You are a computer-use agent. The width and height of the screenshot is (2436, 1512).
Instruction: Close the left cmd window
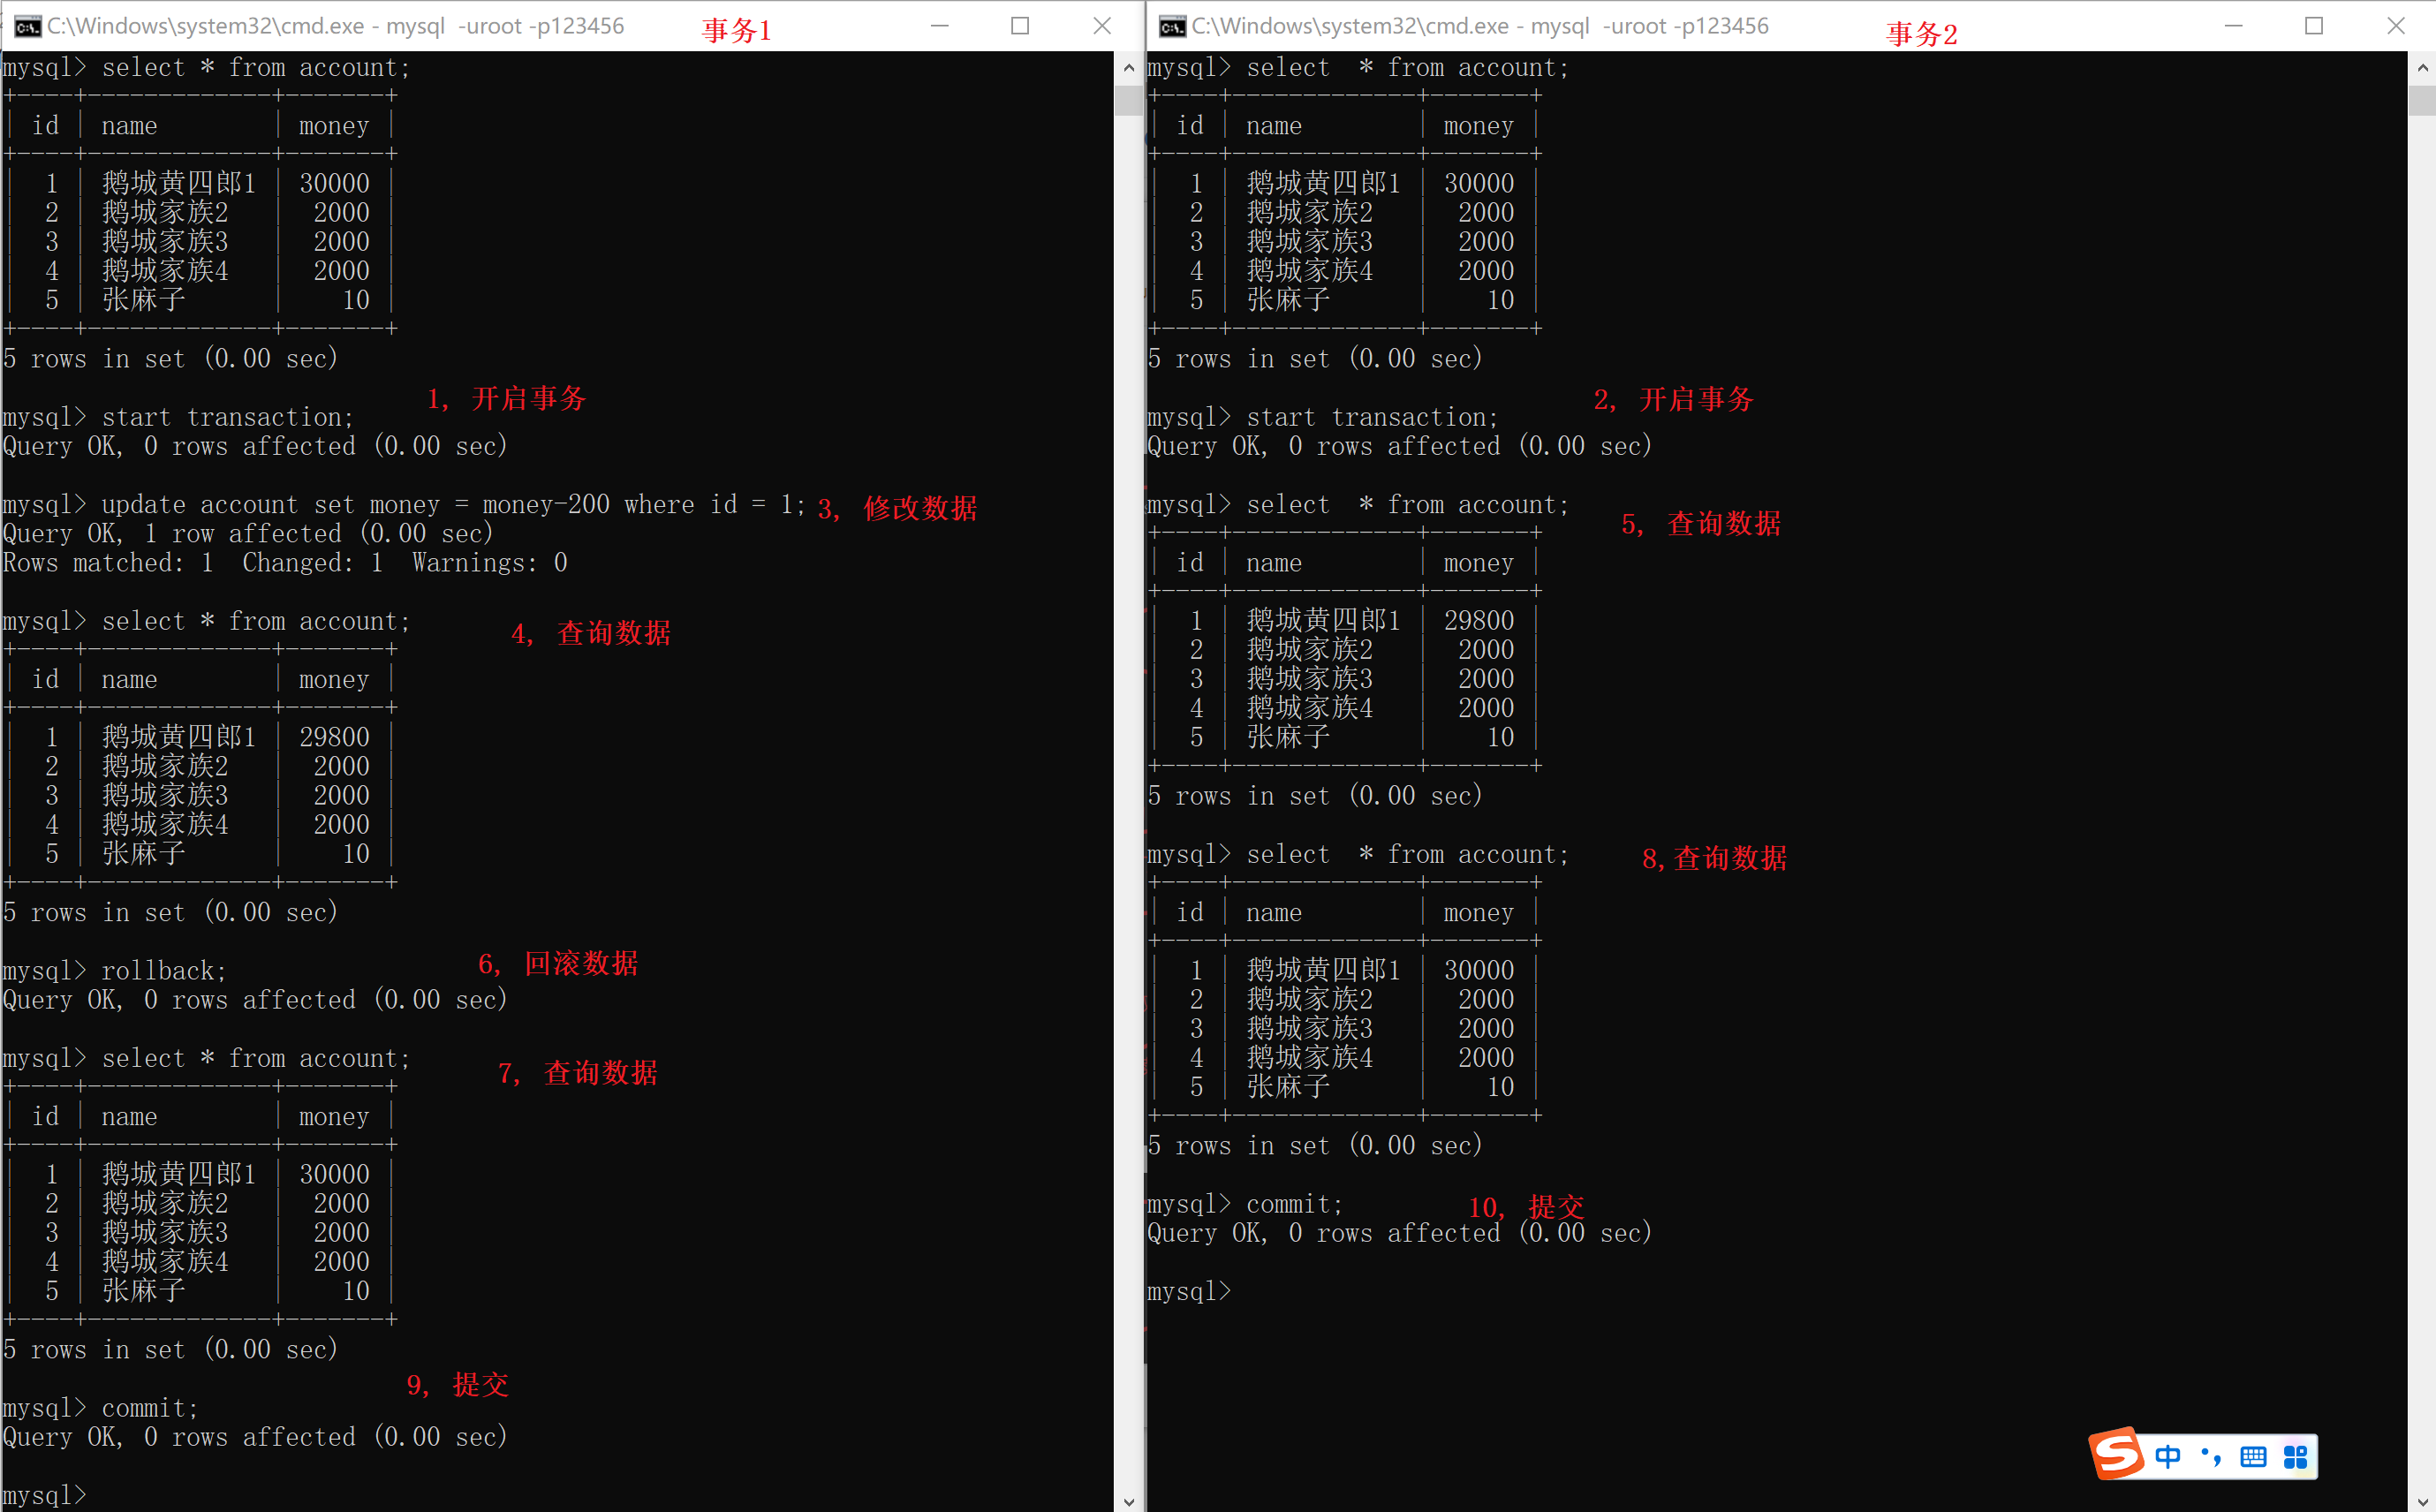coord(1102,26)
